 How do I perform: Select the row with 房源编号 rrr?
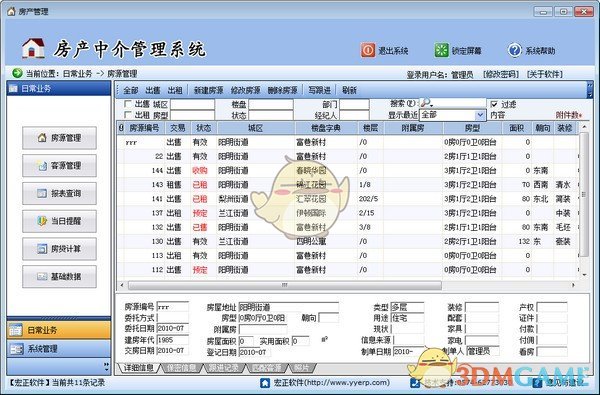click(x=347, y=142)
